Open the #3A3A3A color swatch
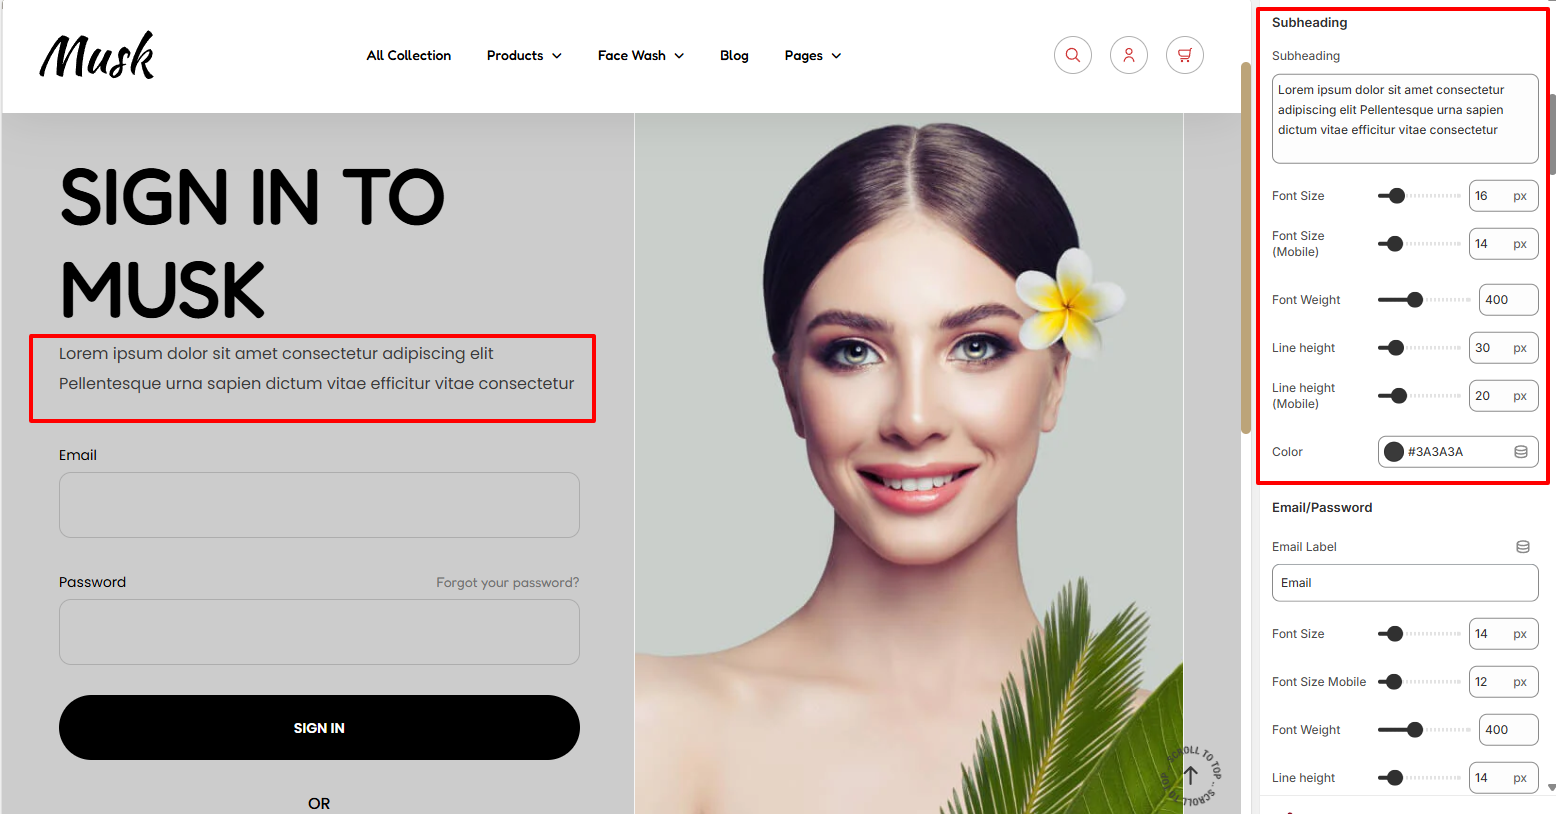The width and height of the screenshot is (1556, 814). point(1394,452)
